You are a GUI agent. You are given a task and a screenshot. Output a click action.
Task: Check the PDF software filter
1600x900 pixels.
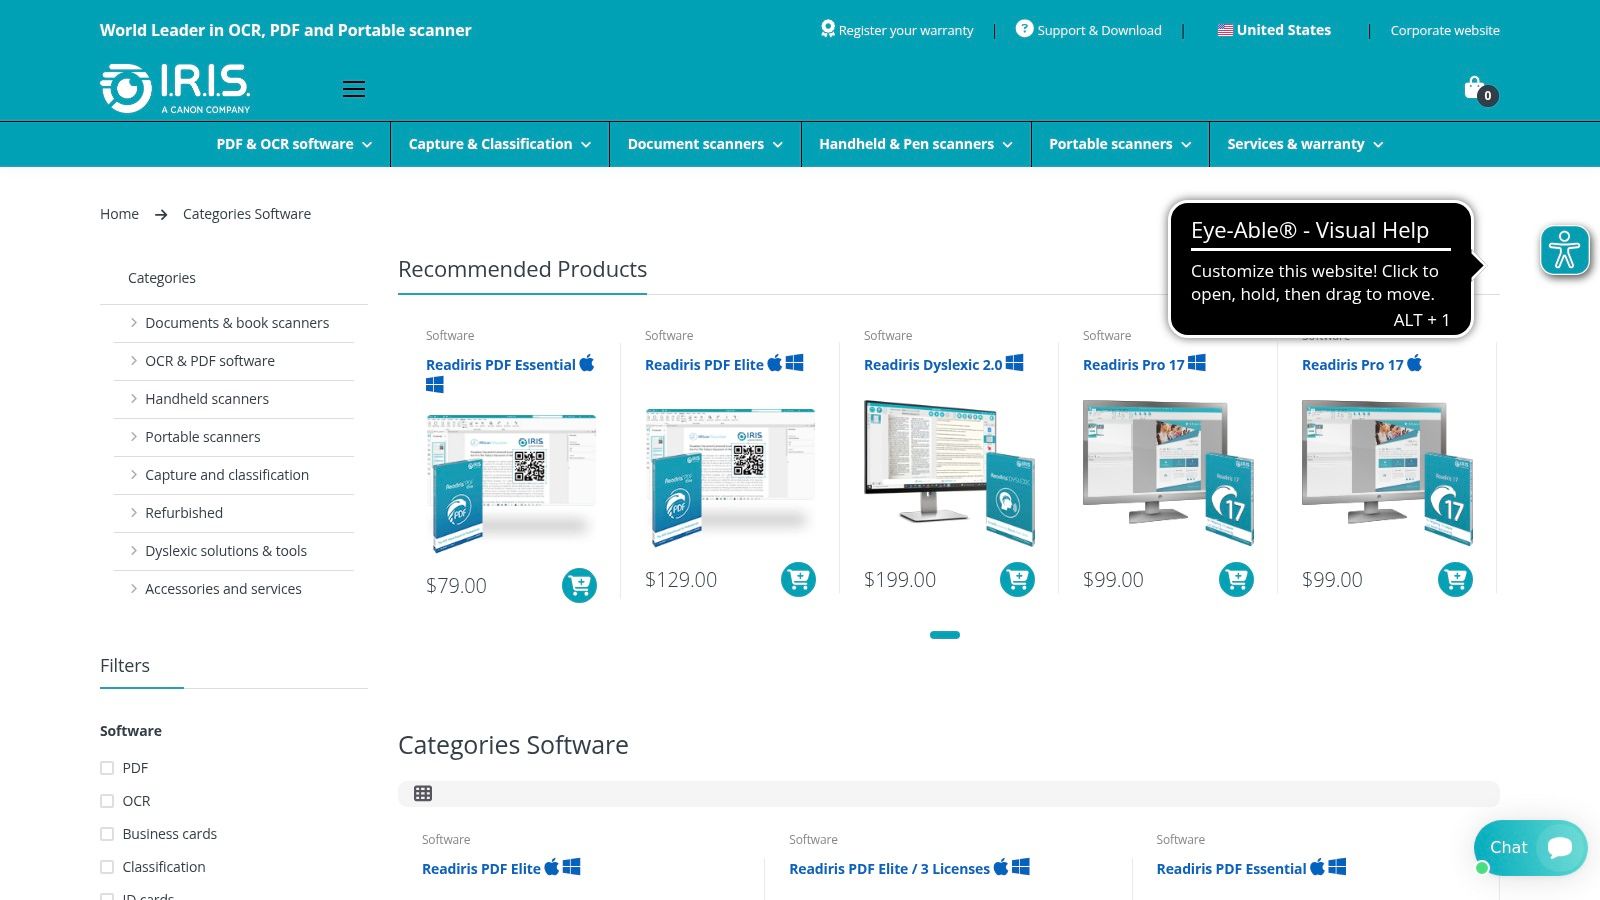[107, 768]
